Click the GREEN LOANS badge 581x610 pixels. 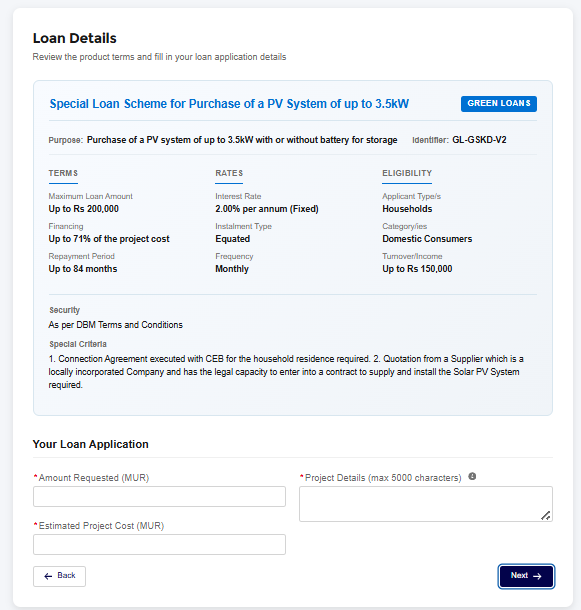[x=499, y=103]
